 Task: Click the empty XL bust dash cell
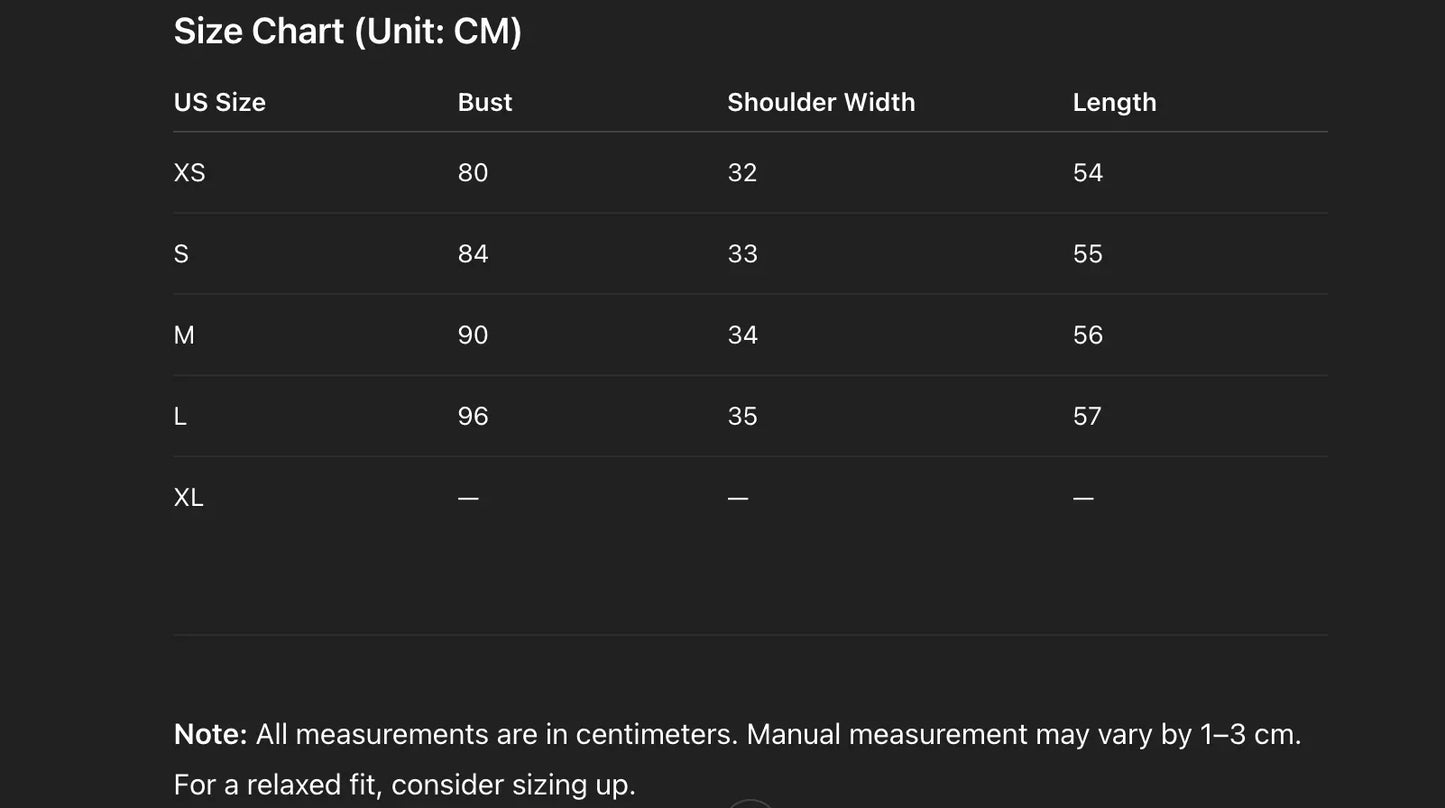[468, 497]
